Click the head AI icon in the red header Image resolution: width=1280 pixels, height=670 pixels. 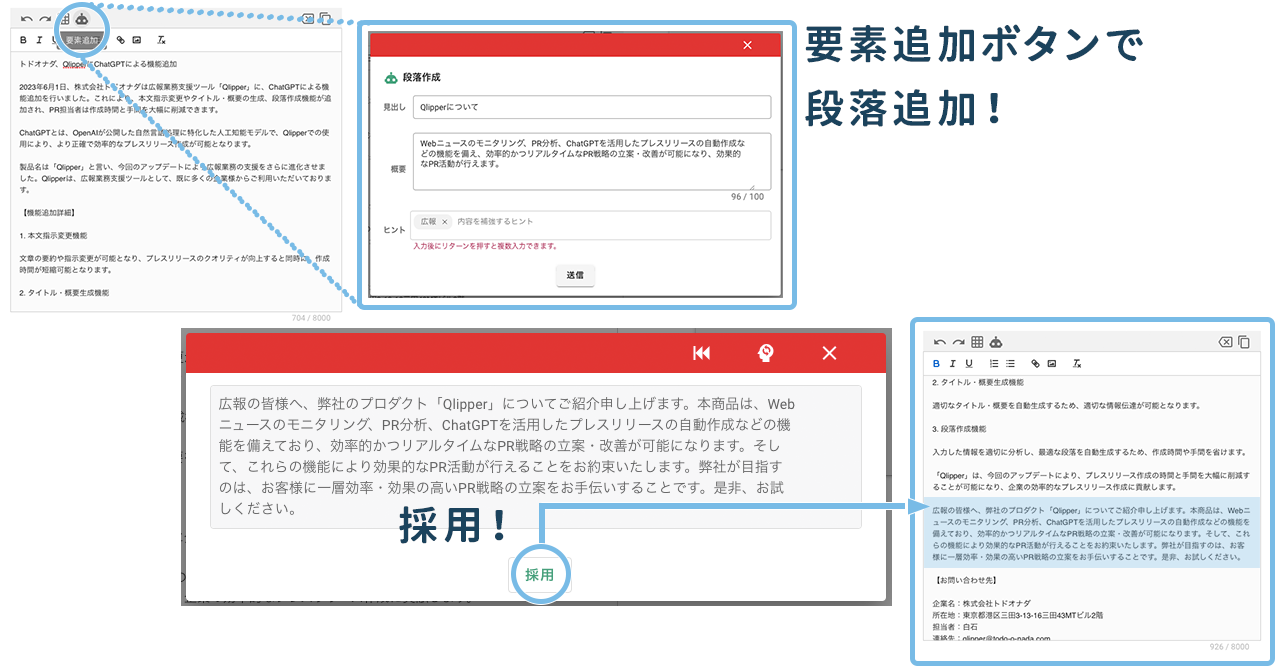click(x=766, y=353)
